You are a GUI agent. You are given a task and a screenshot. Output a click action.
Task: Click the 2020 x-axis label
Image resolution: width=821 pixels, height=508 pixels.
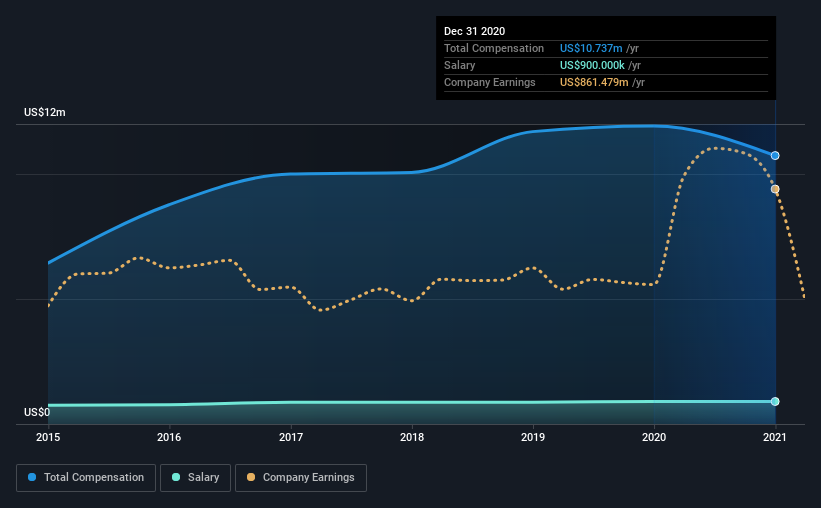pyautogui.click(x=654, y=437)
